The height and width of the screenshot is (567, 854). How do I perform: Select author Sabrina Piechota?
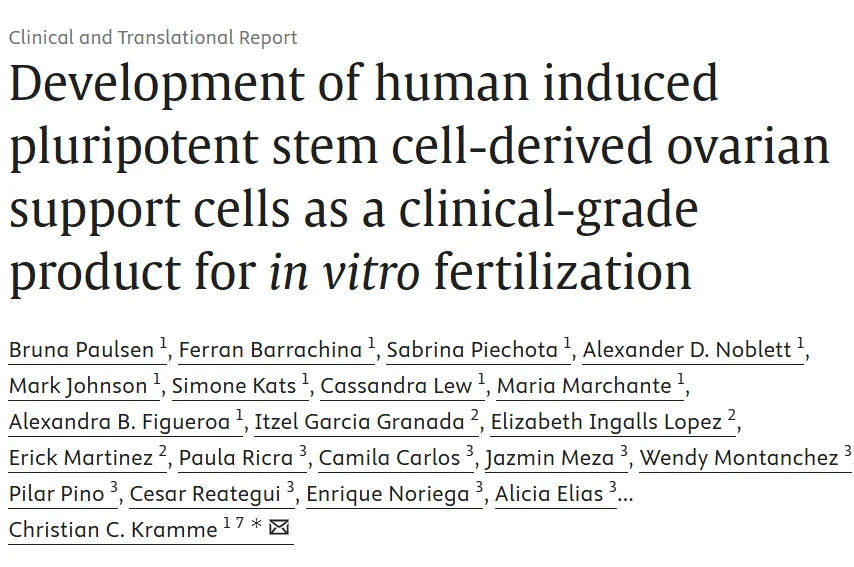tap(472, 350)
